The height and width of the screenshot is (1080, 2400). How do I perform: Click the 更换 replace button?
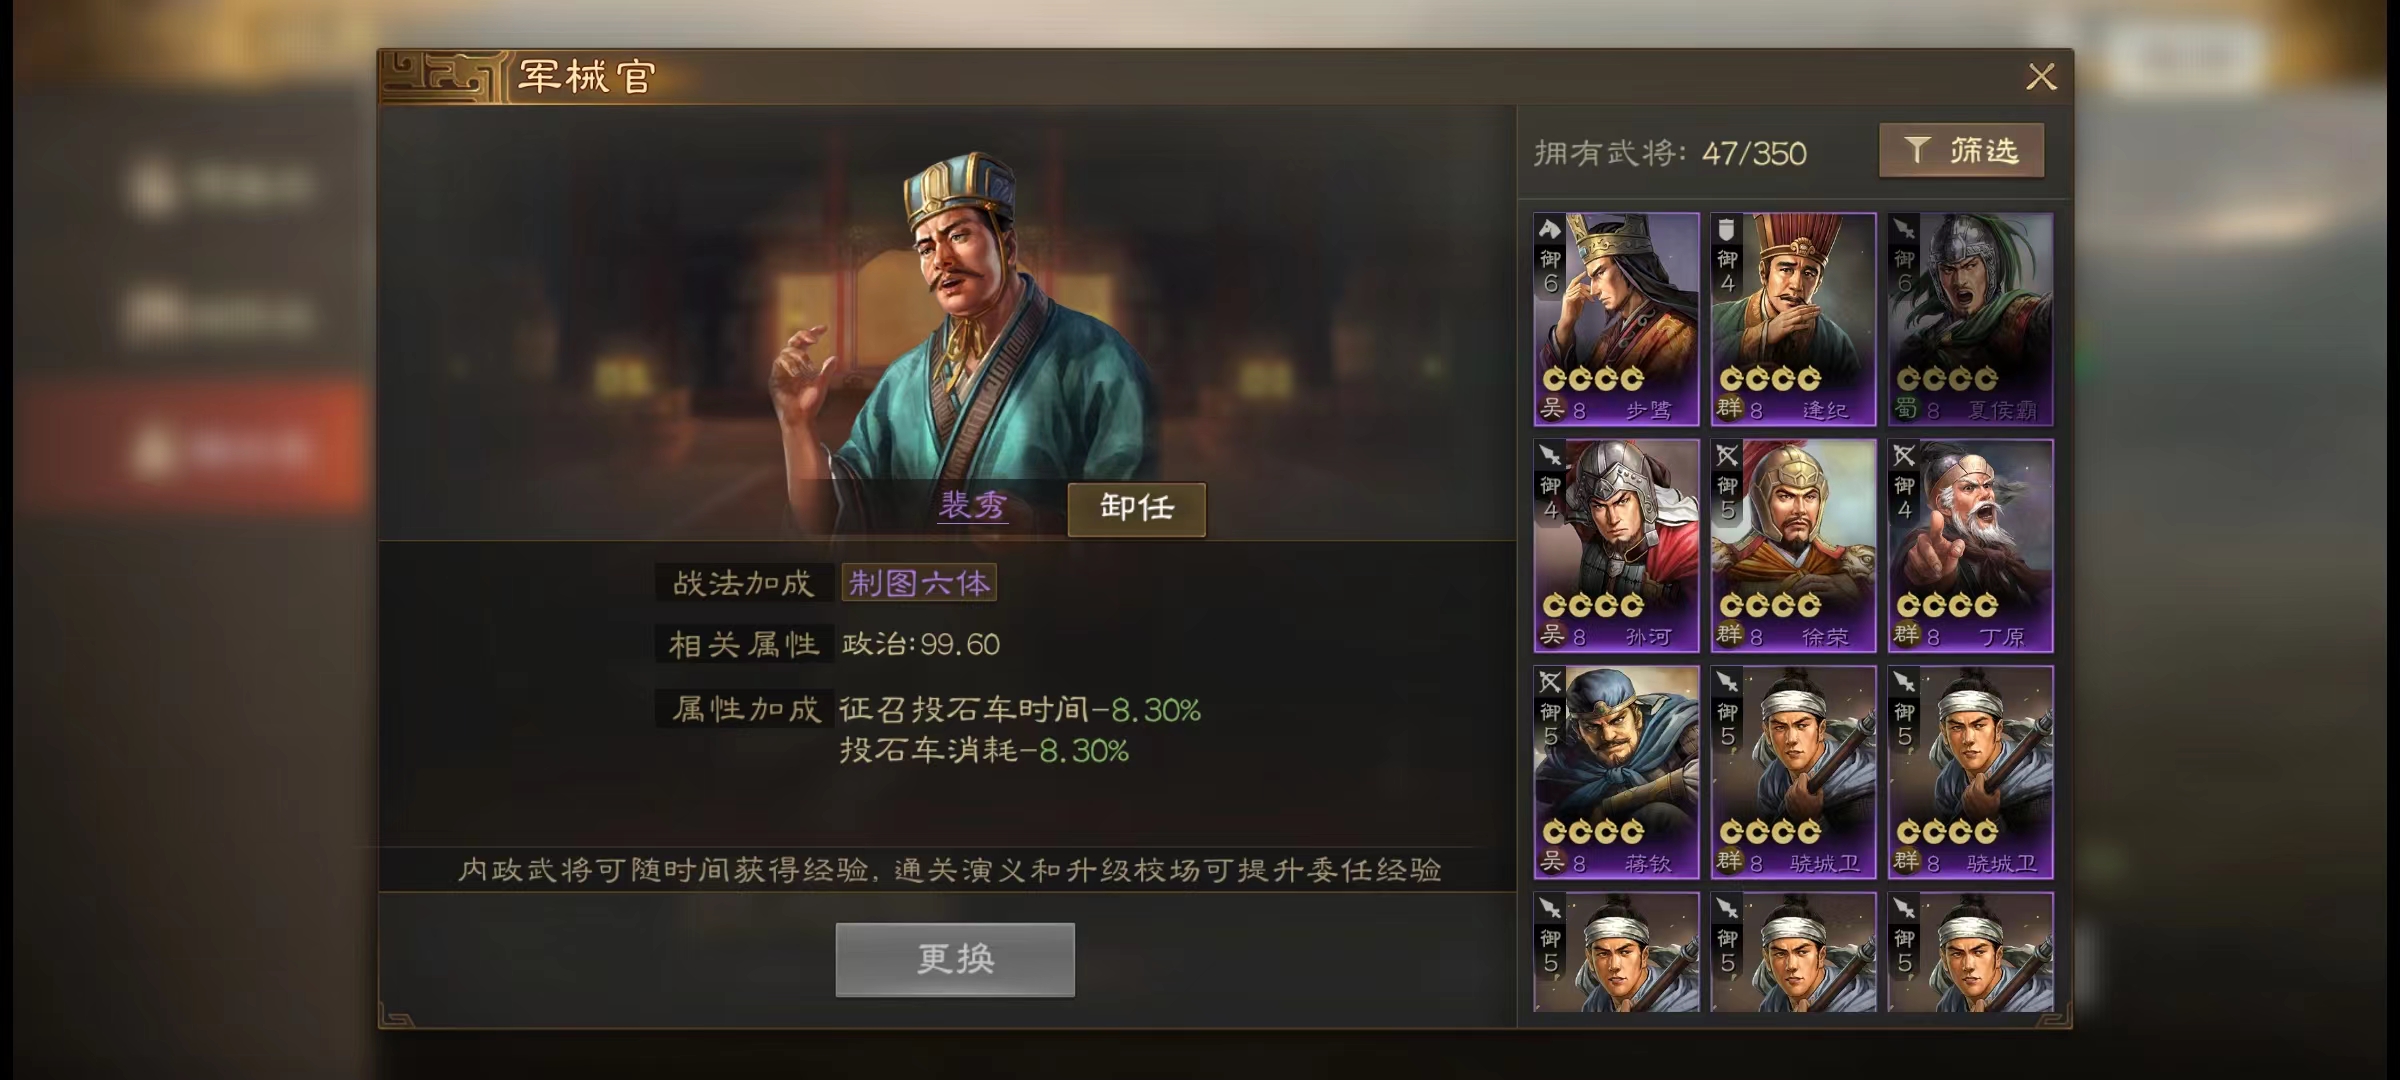955,959
